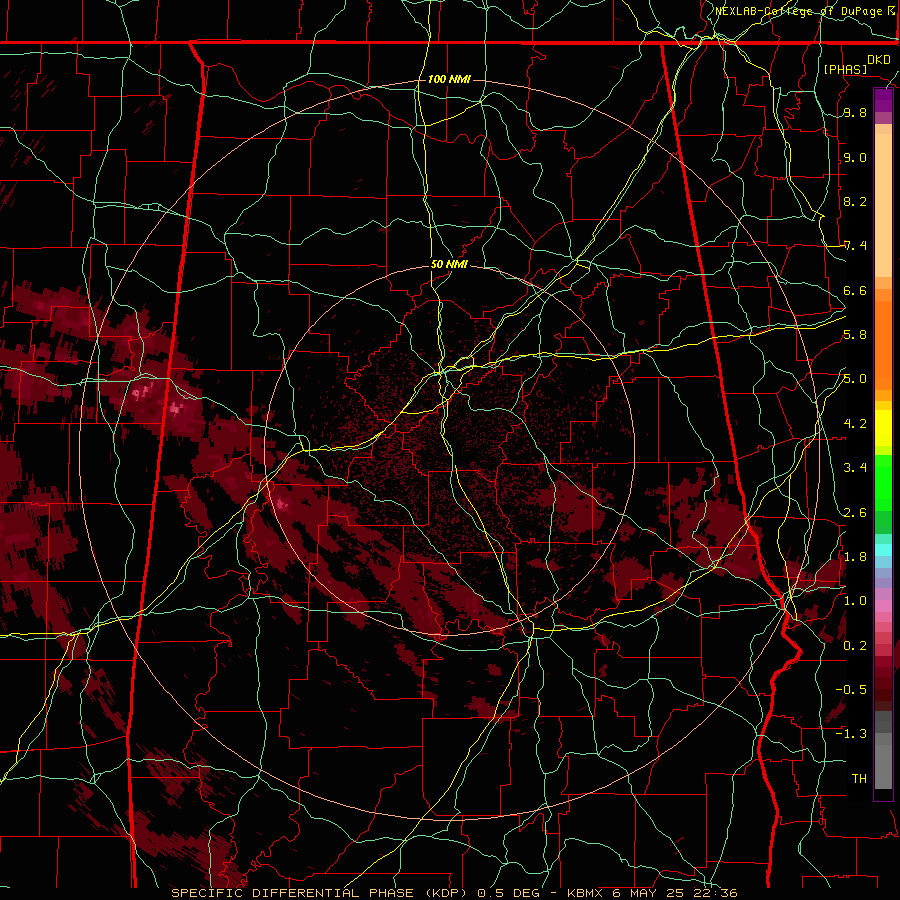Select the yellow color band beside 4.2
This screenshot has height=900, width=900.
click(x=883, y=428)
